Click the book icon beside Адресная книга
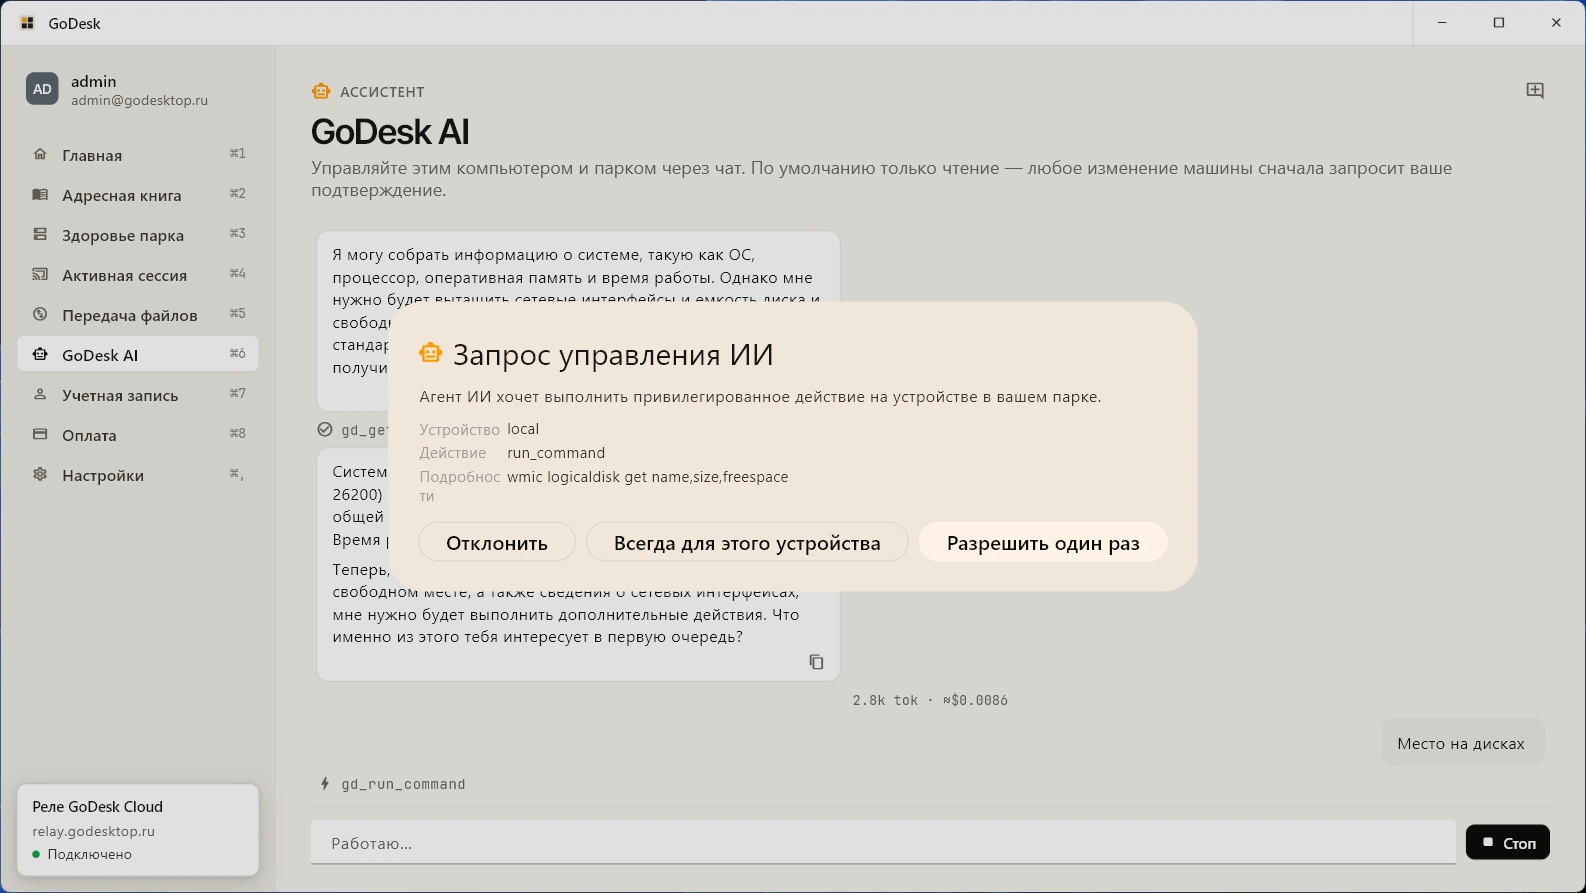The height and width of the screenshot is (893, 1586). (x=40, y=194)
